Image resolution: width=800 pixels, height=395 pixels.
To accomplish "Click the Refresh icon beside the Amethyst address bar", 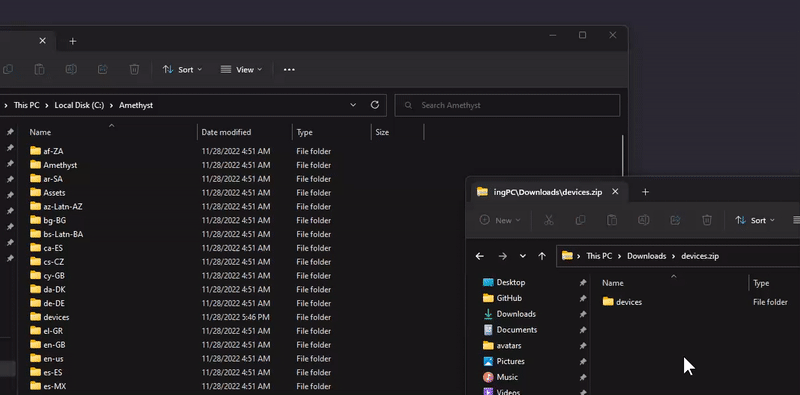I will 374,105.
